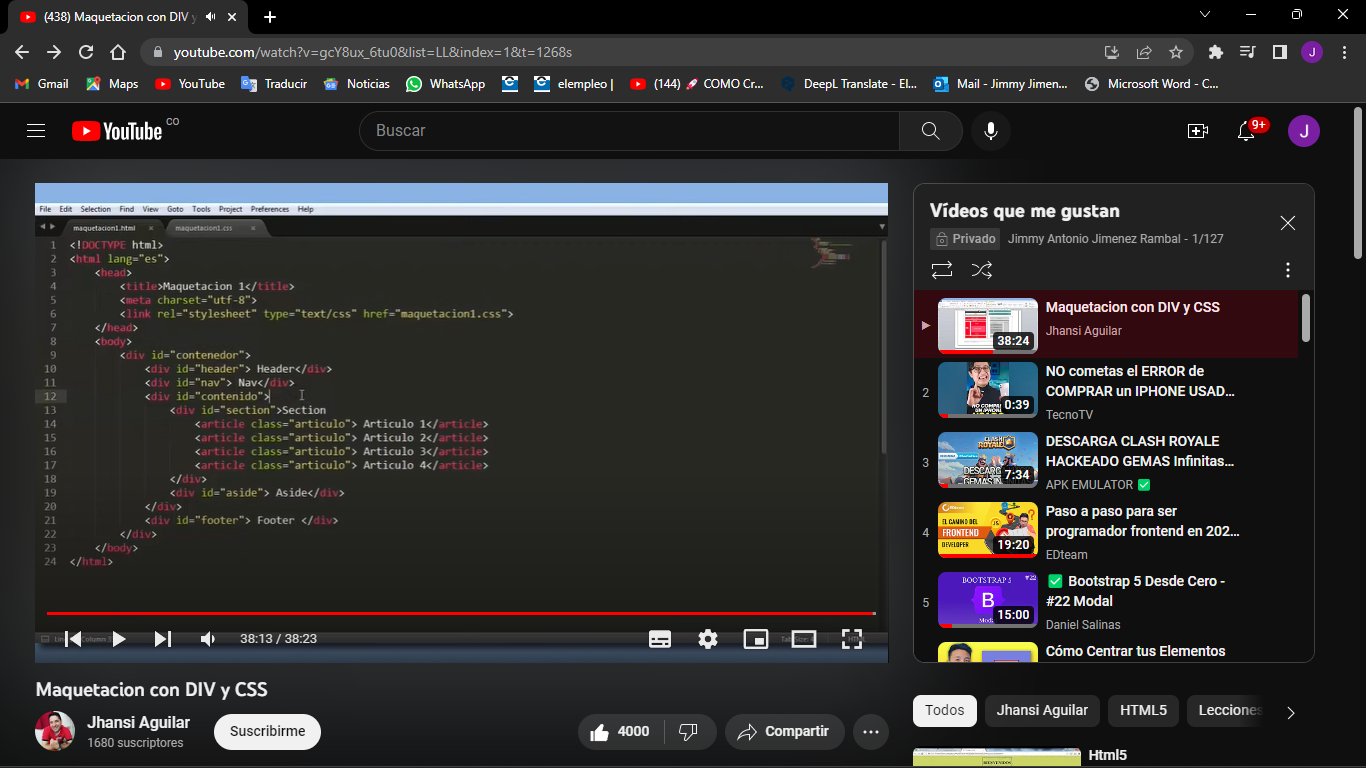Toggle playlist loop button
Screen dimensions: 1366x768
tap(942, 270)
